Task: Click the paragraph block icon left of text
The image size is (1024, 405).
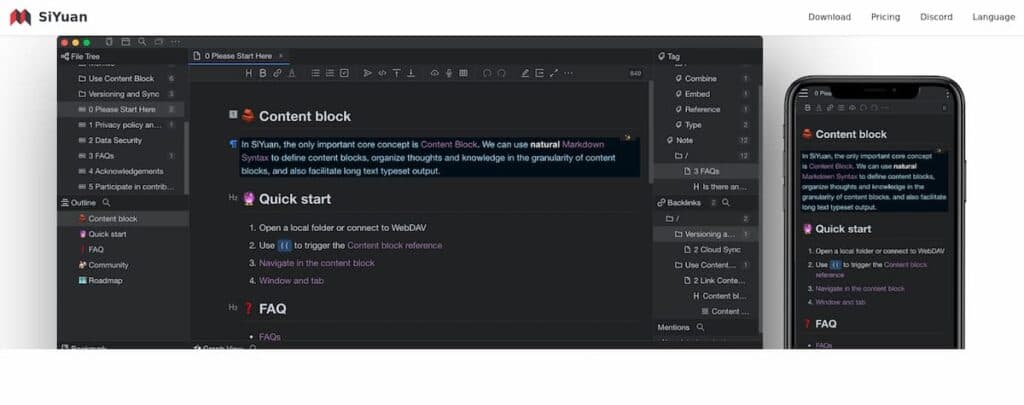Action: tap(233, 144)
